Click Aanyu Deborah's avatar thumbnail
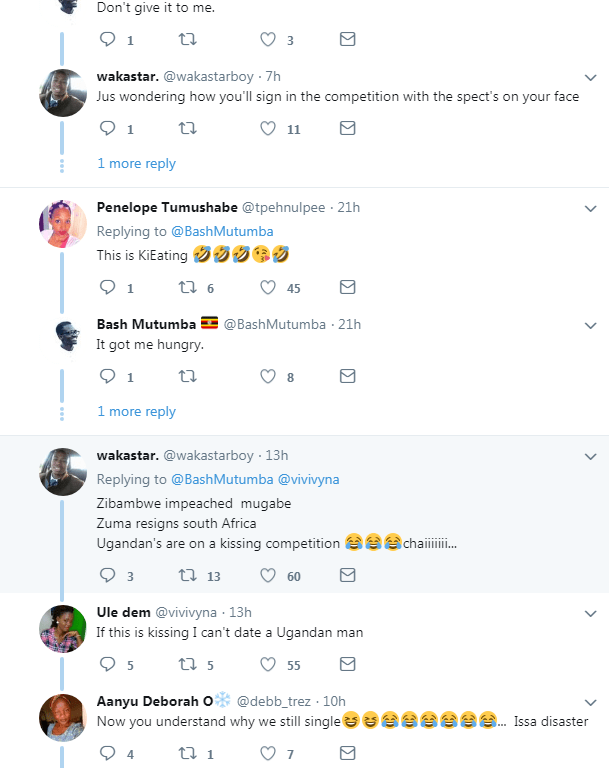 coord(62,717)
